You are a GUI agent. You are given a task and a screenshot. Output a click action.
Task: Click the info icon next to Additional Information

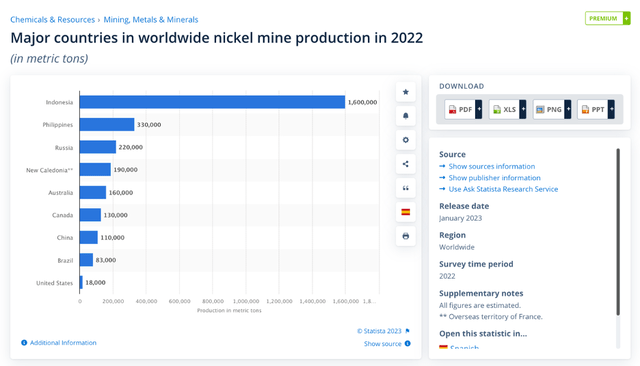pyautogui.click(x=24, y=343)
